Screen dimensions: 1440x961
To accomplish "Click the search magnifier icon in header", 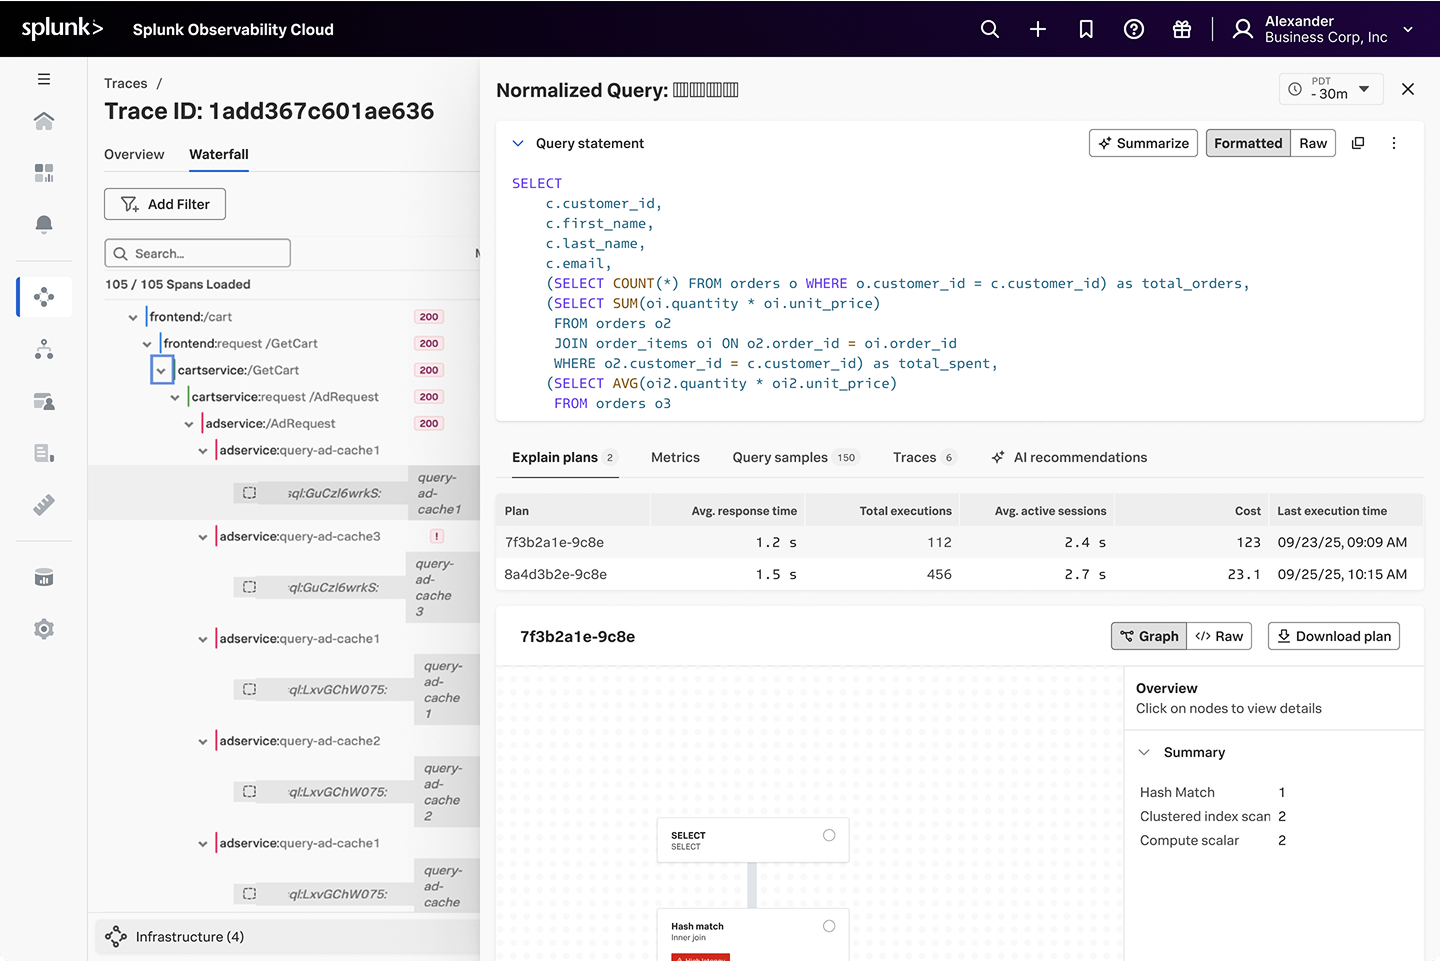I will (989, 29).
